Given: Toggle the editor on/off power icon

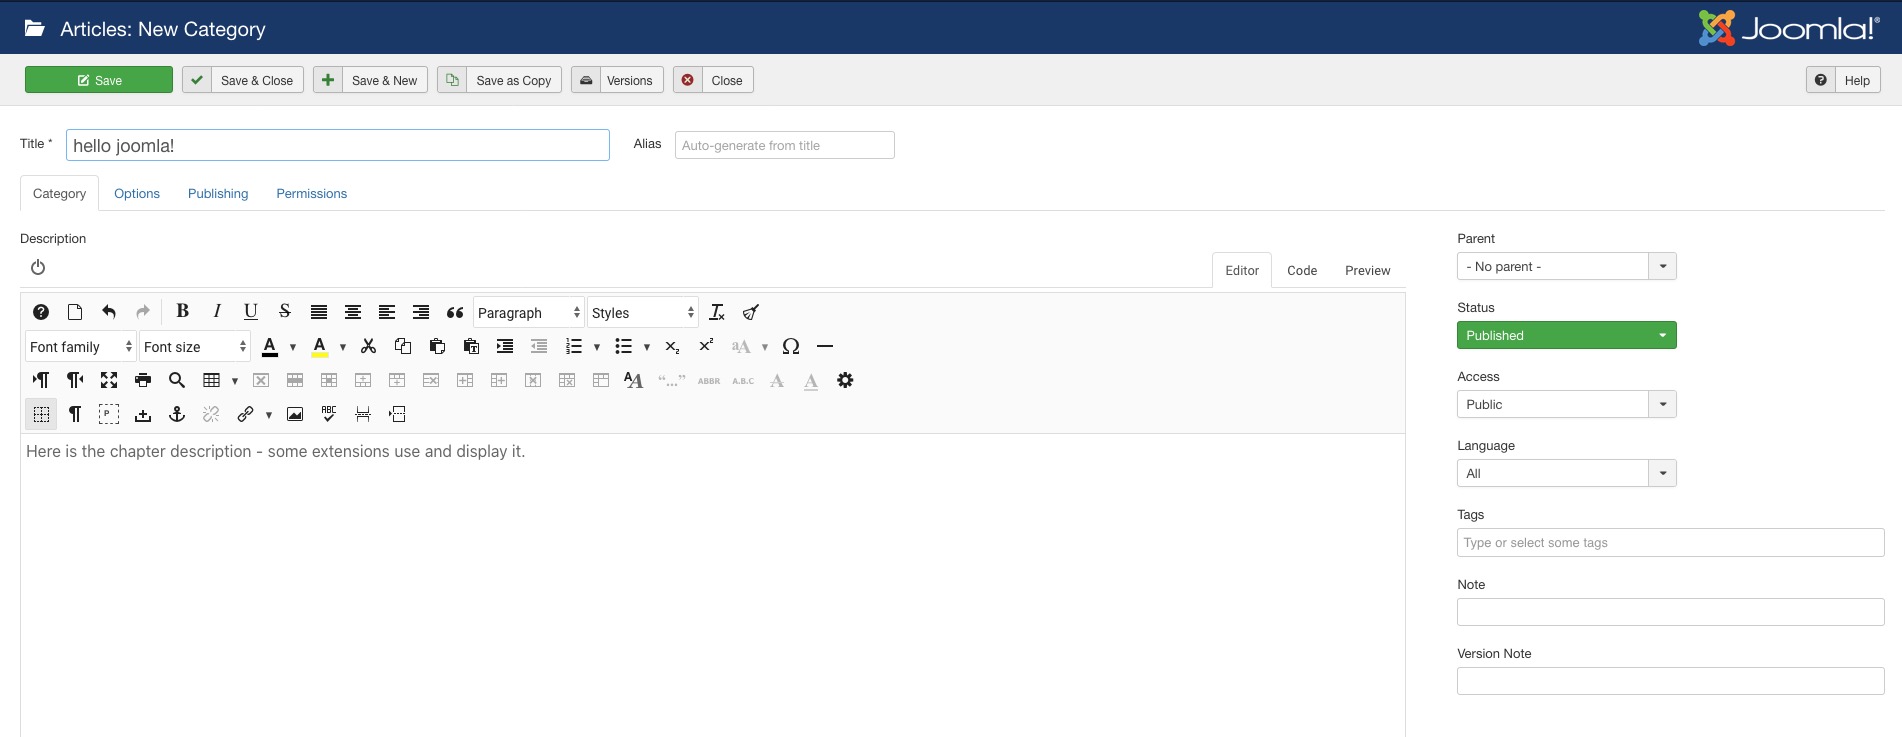Looking at the screenshot, I should point(38,267).
